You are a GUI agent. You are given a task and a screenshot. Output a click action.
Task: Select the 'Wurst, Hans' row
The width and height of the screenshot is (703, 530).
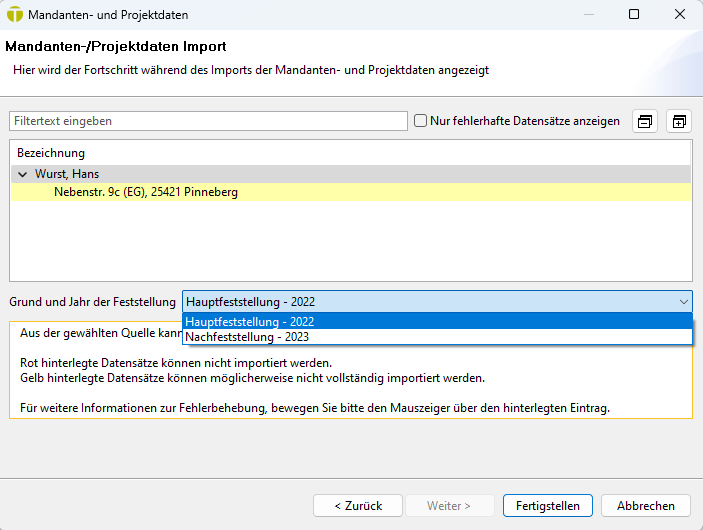point(67,174)
